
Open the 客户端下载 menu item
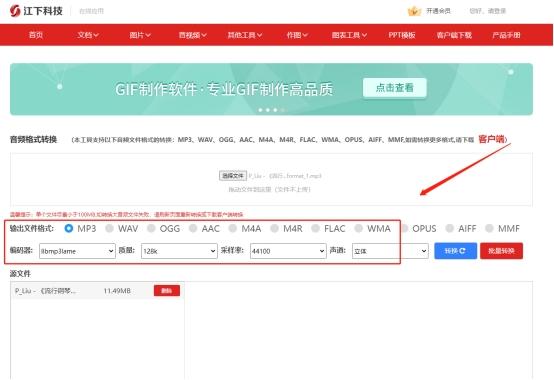(454, 35)
